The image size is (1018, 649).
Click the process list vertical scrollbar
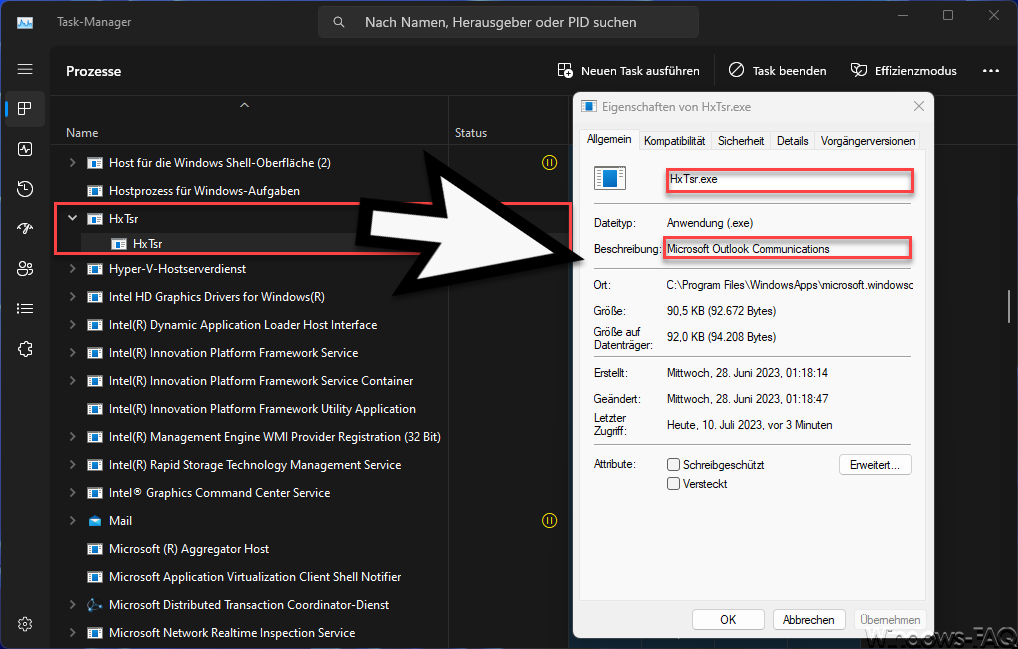(1009, 305)
